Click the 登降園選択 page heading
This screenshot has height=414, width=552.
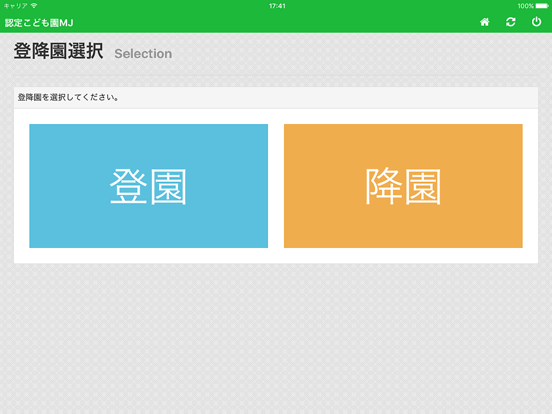58,51
